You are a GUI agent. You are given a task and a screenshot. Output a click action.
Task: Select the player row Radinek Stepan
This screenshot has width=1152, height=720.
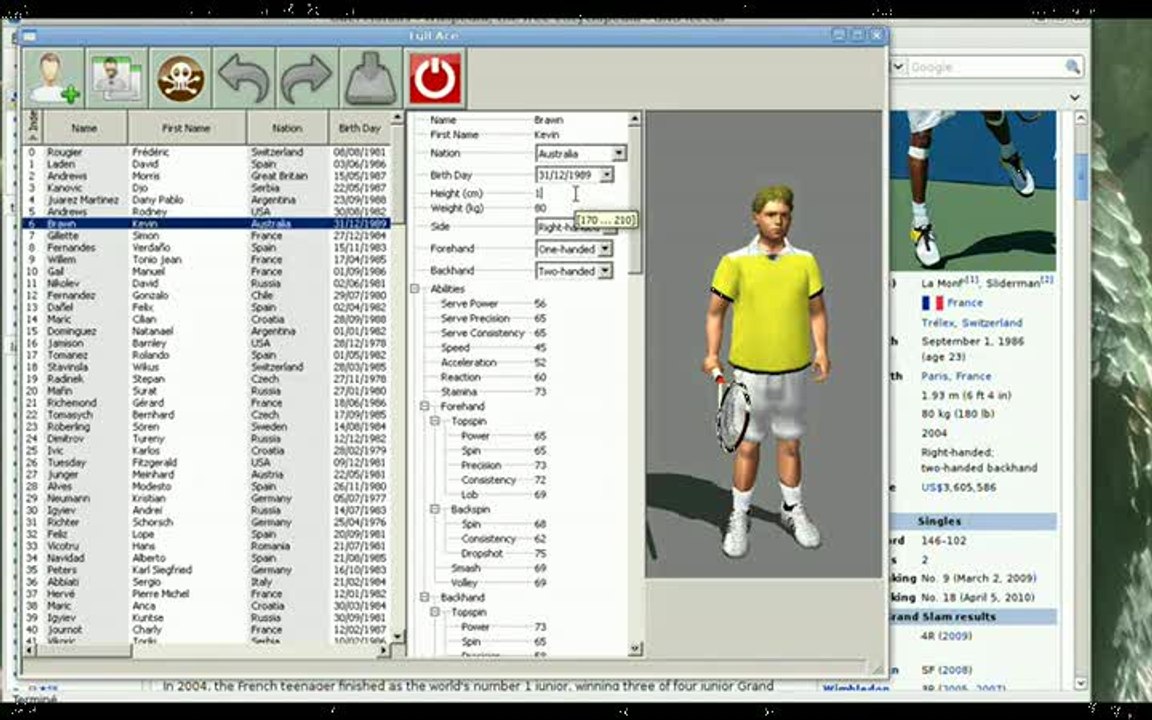[206, 379]
